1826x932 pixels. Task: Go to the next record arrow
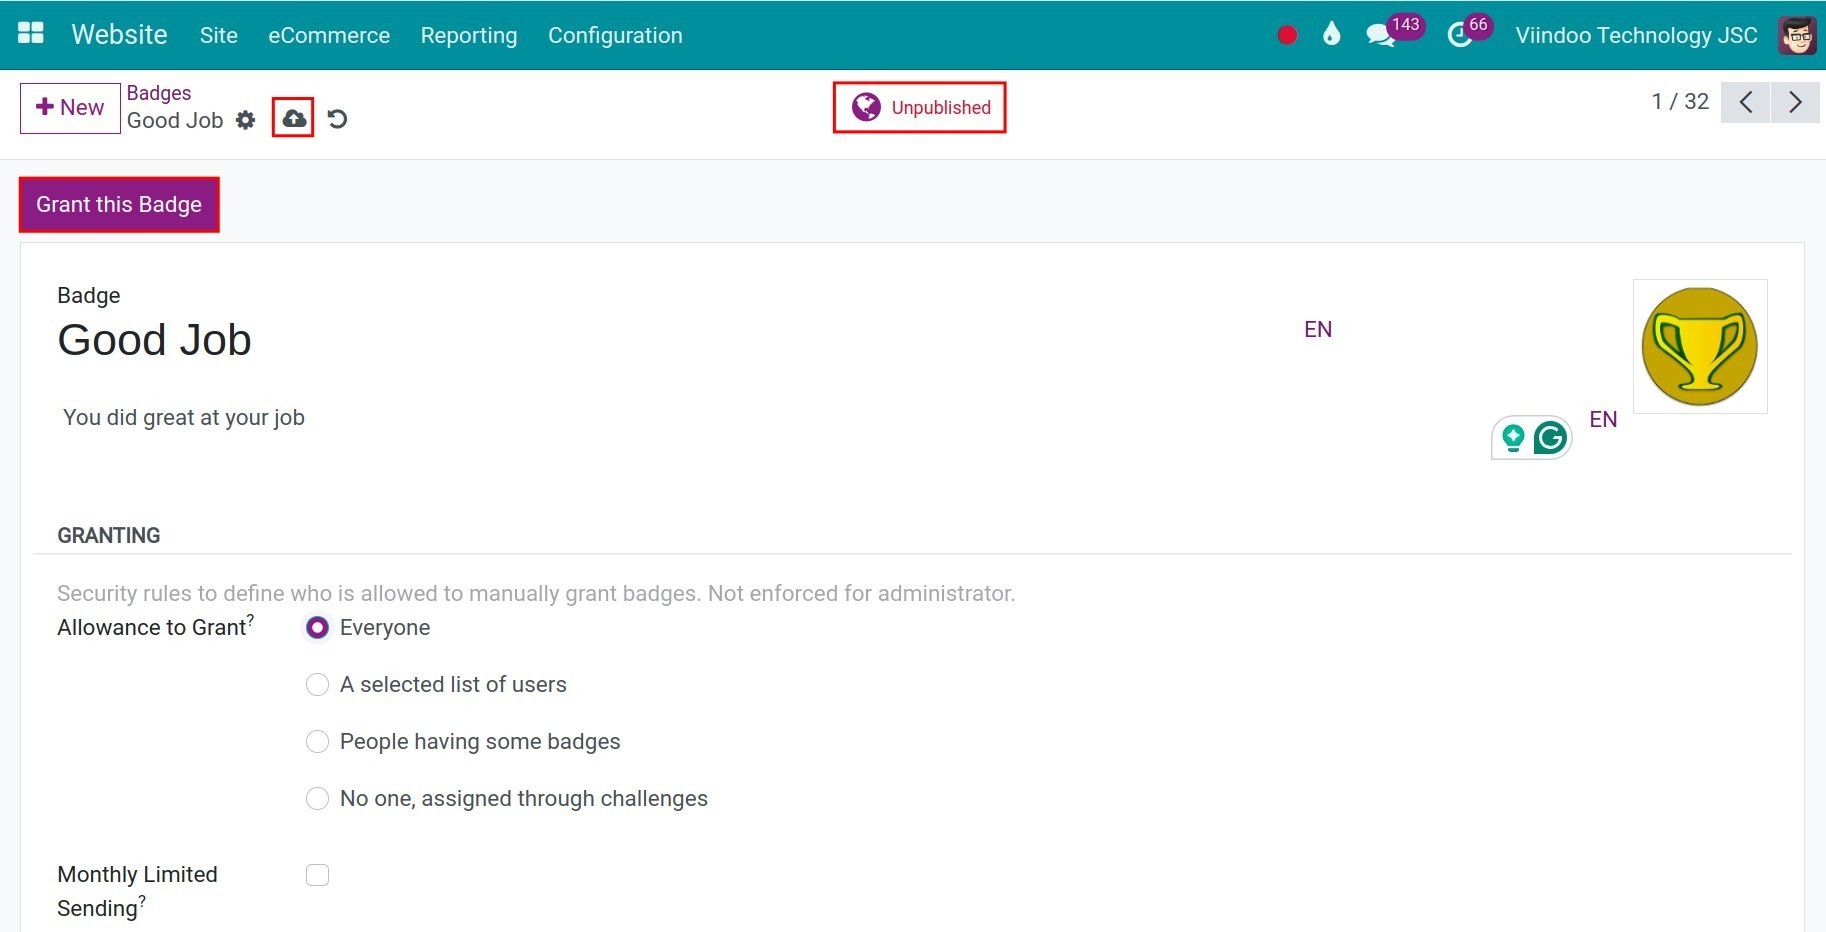(1795, 102)
